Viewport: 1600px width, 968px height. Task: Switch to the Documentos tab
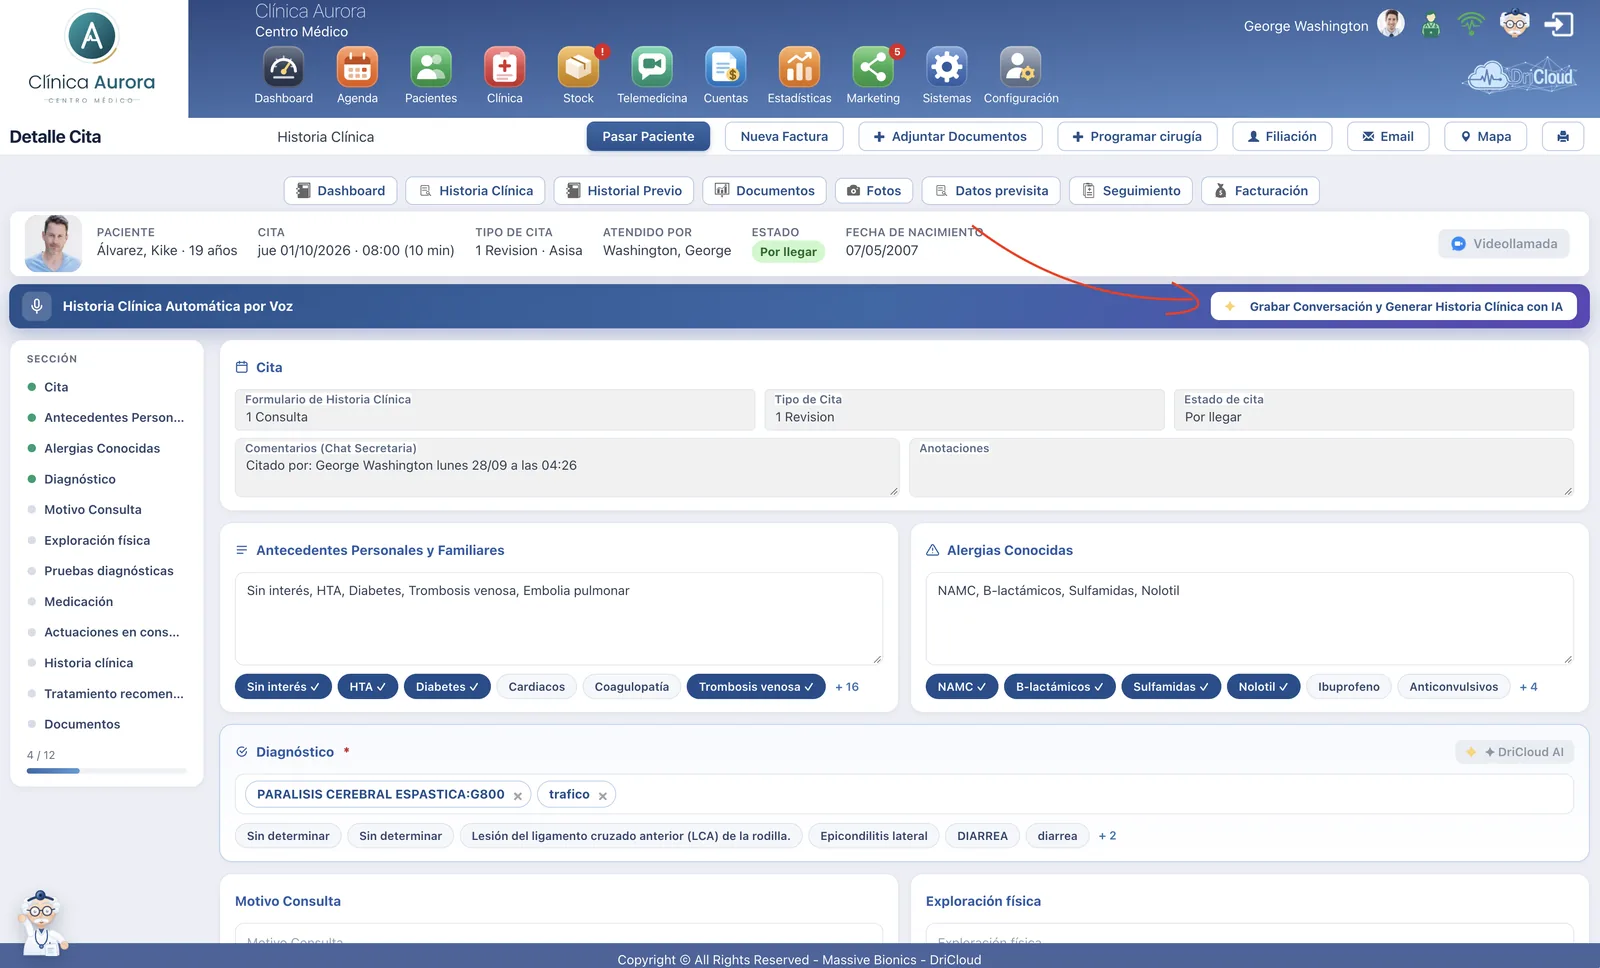tap(765, 191)
